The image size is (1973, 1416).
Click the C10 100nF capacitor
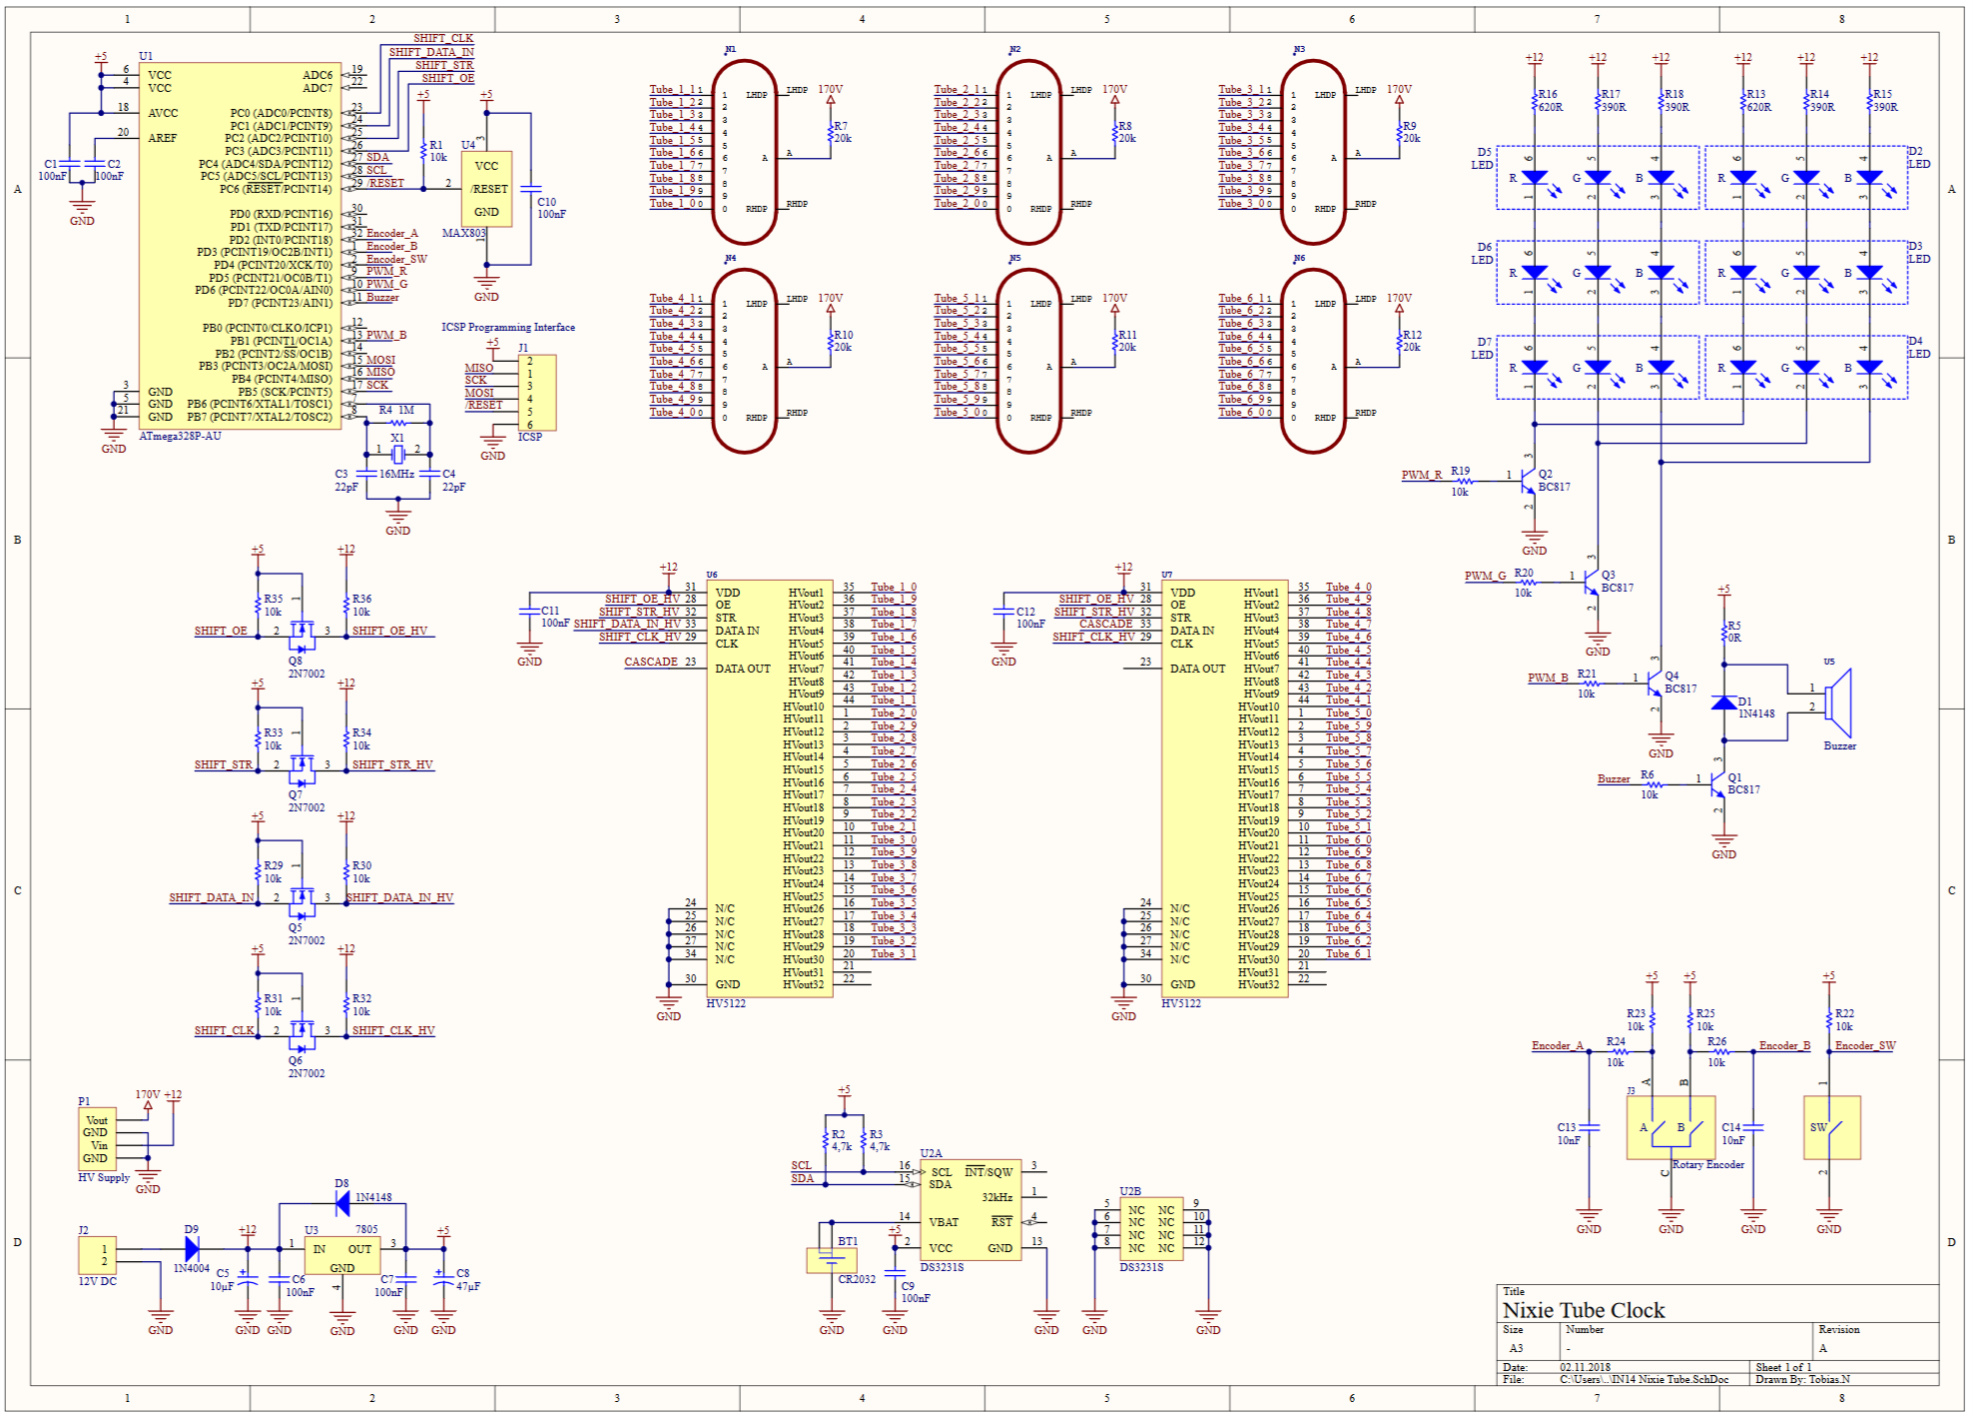coord(531,189)
